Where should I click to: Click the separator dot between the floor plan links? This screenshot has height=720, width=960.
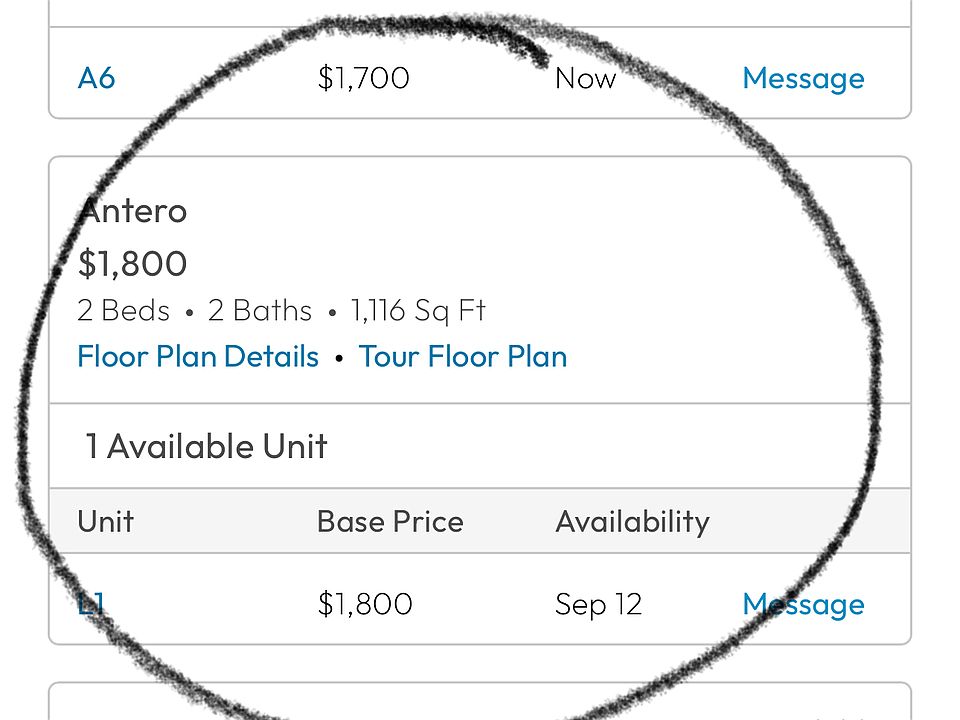[339, 358]
